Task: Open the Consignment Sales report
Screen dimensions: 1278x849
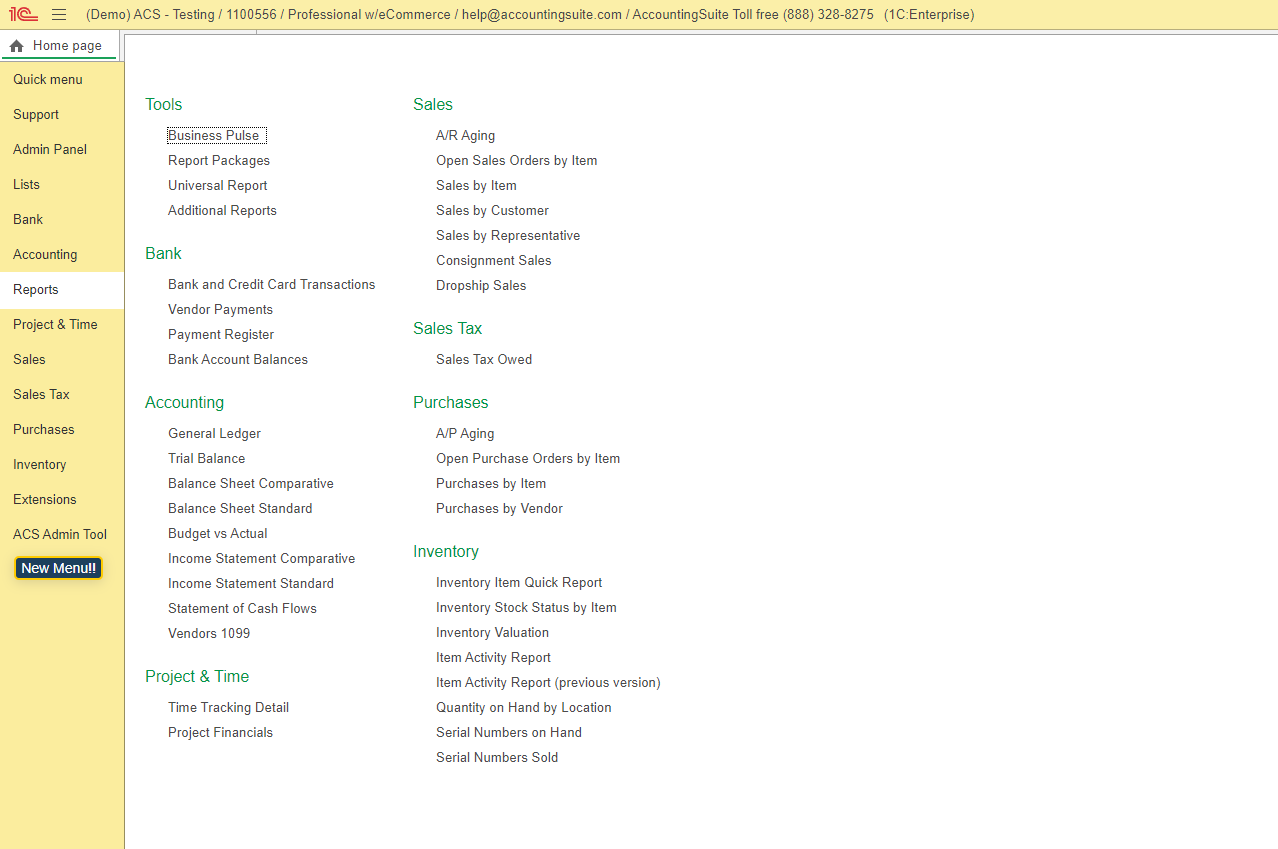Action: pos(494,261)
